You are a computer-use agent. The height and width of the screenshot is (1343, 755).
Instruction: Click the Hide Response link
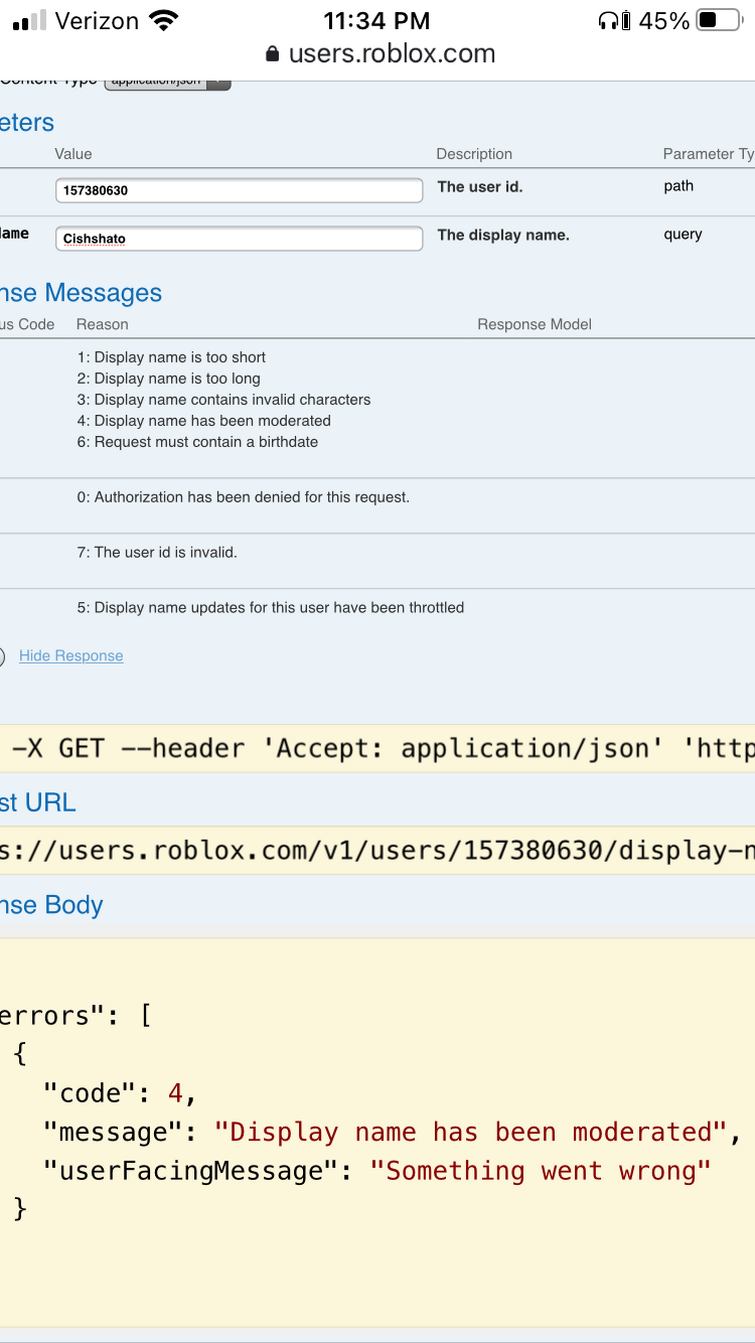point(71,656)
